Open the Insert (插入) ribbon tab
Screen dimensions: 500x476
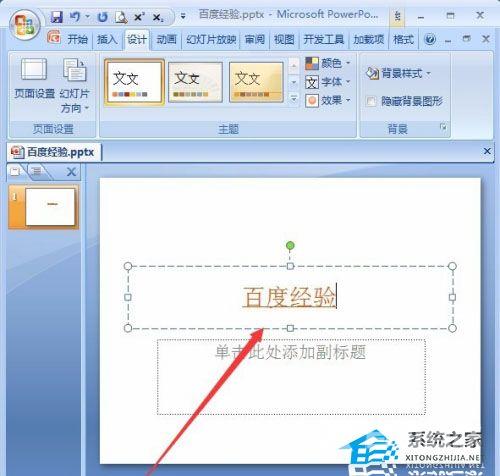click(107, 39)
